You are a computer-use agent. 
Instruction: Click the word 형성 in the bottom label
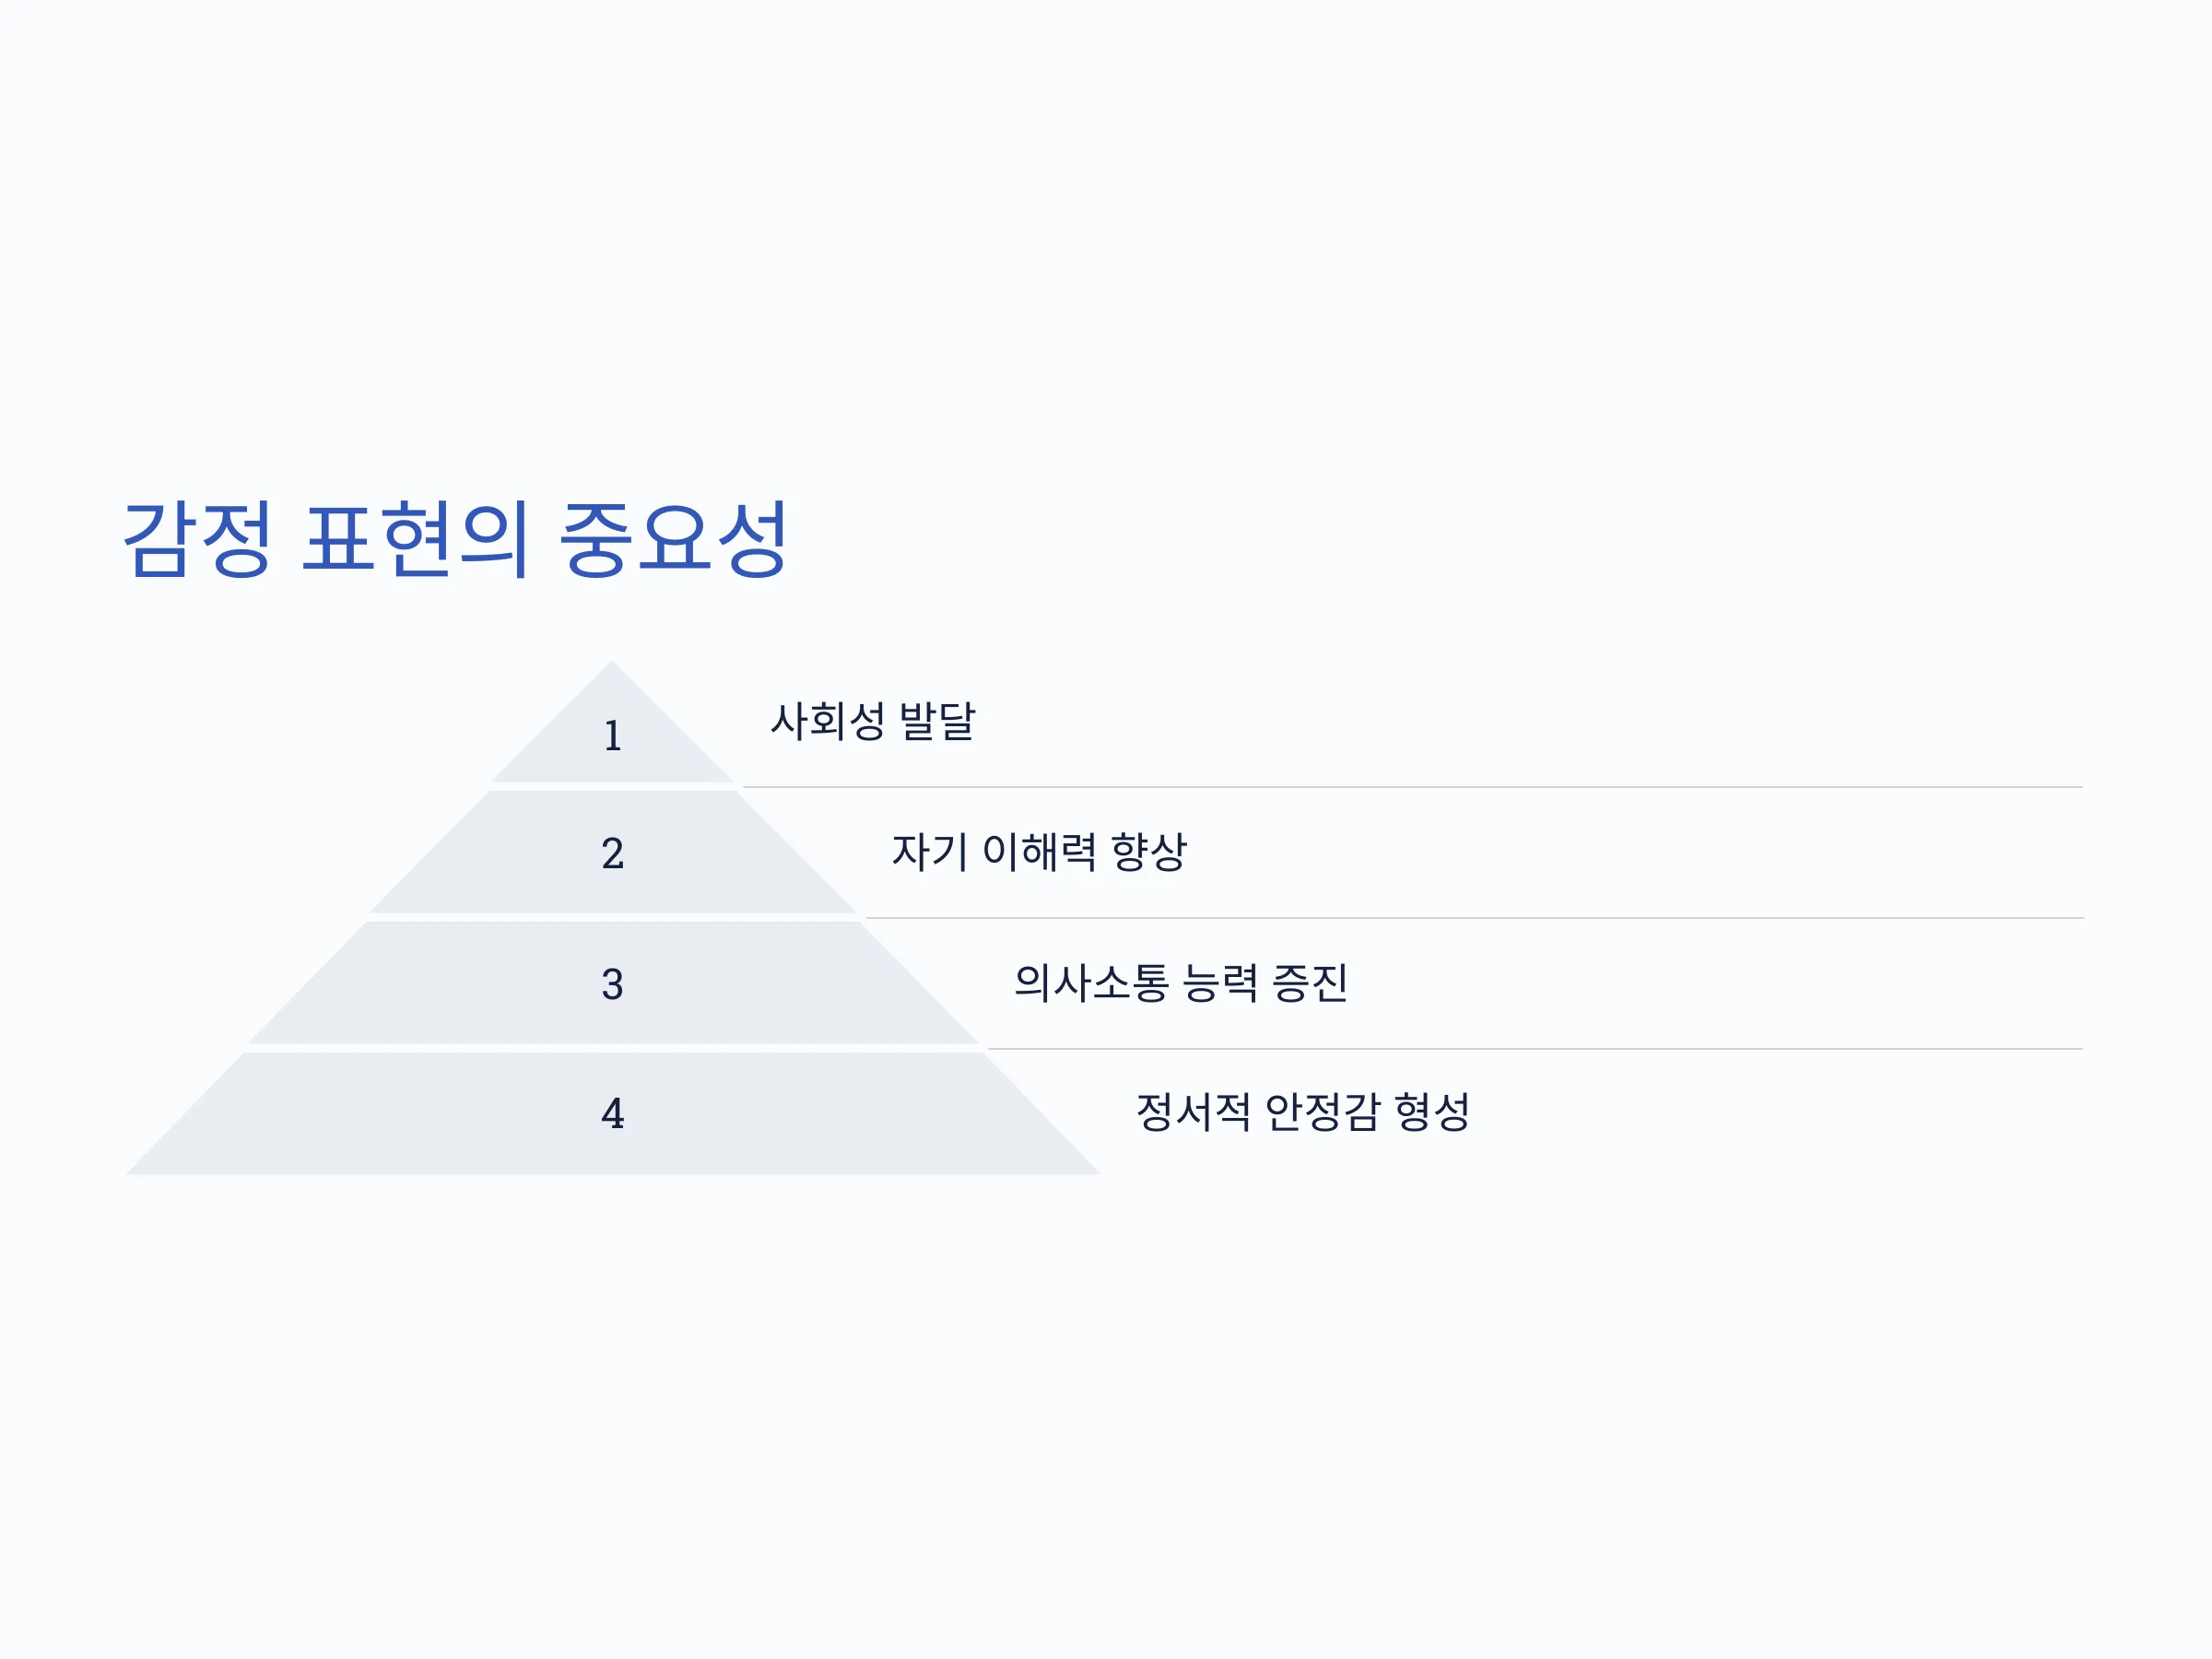click(1432, 1112)
